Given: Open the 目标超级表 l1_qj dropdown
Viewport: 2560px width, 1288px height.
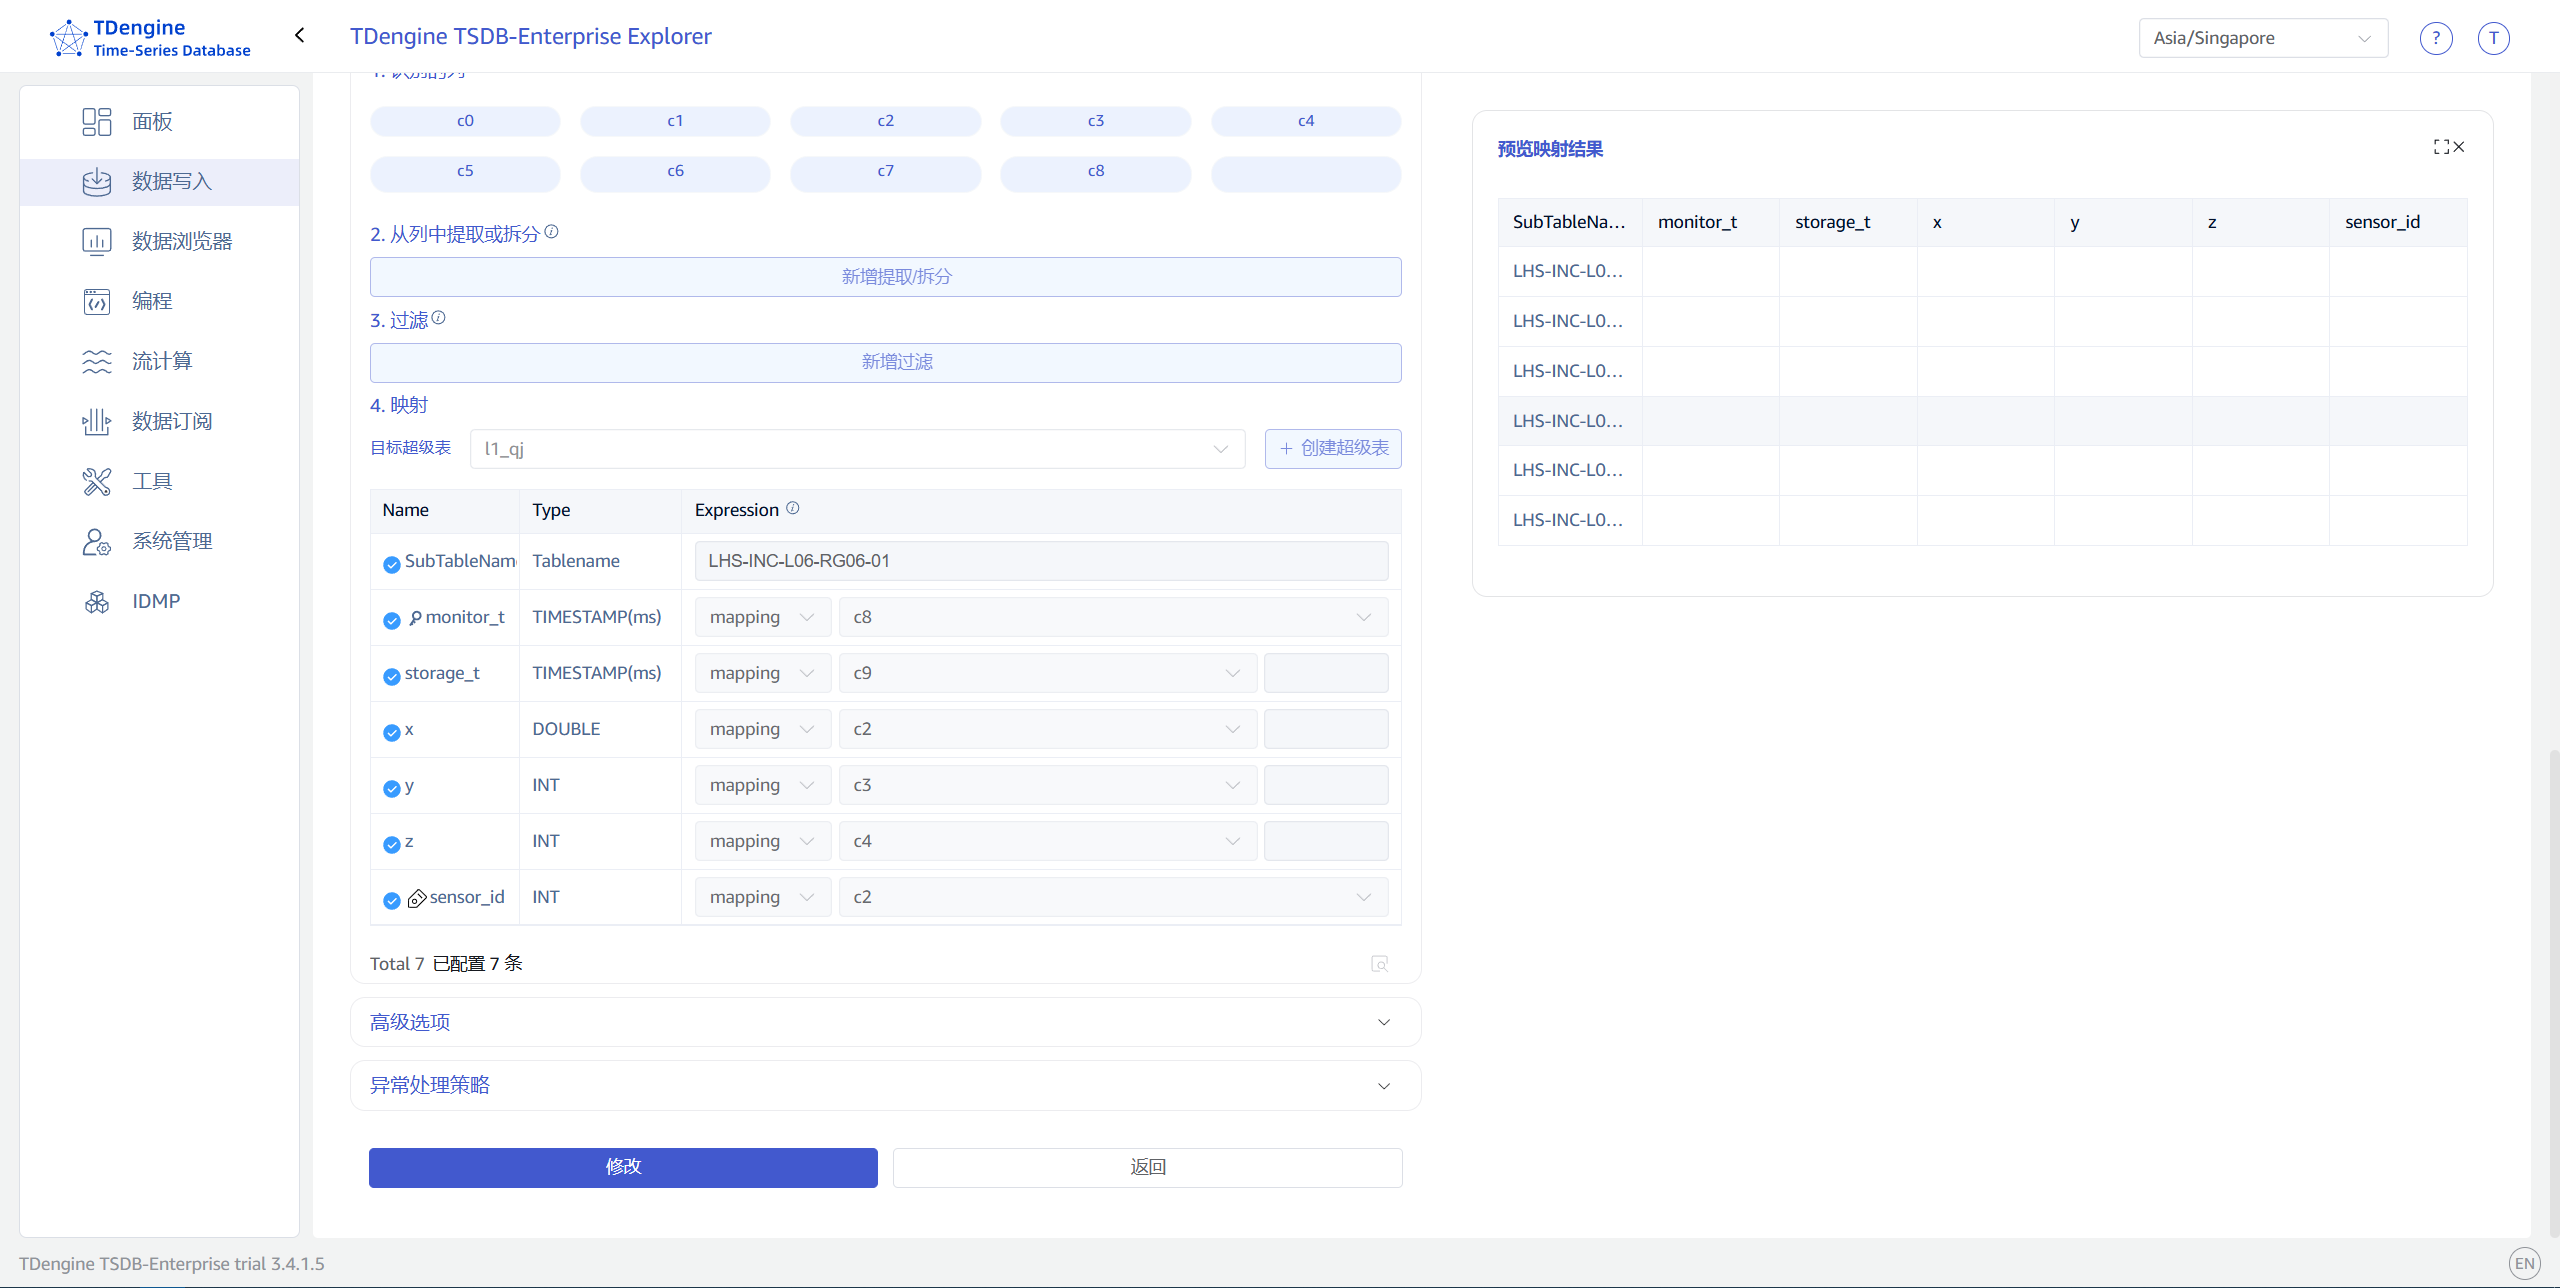Looking at the screenshot, I should click(857, 449).
